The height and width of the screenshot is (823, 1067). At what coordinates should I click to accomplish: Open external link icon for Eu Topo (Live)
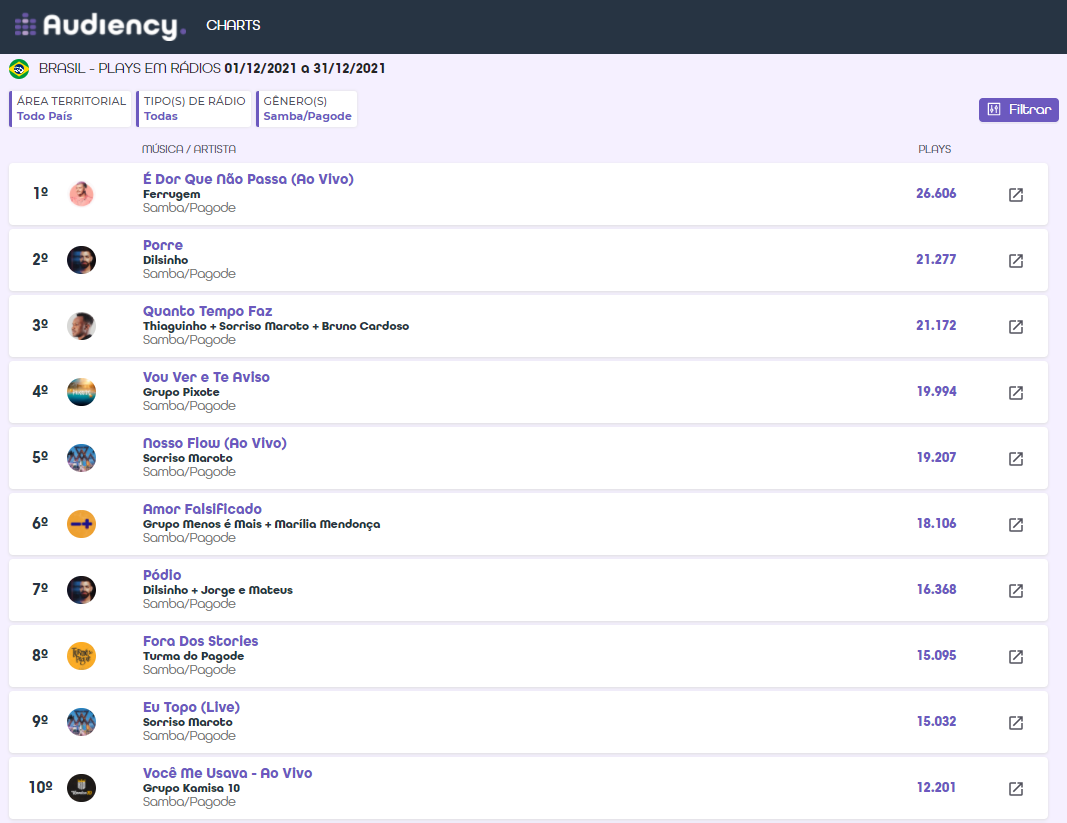click(1015, 723)
